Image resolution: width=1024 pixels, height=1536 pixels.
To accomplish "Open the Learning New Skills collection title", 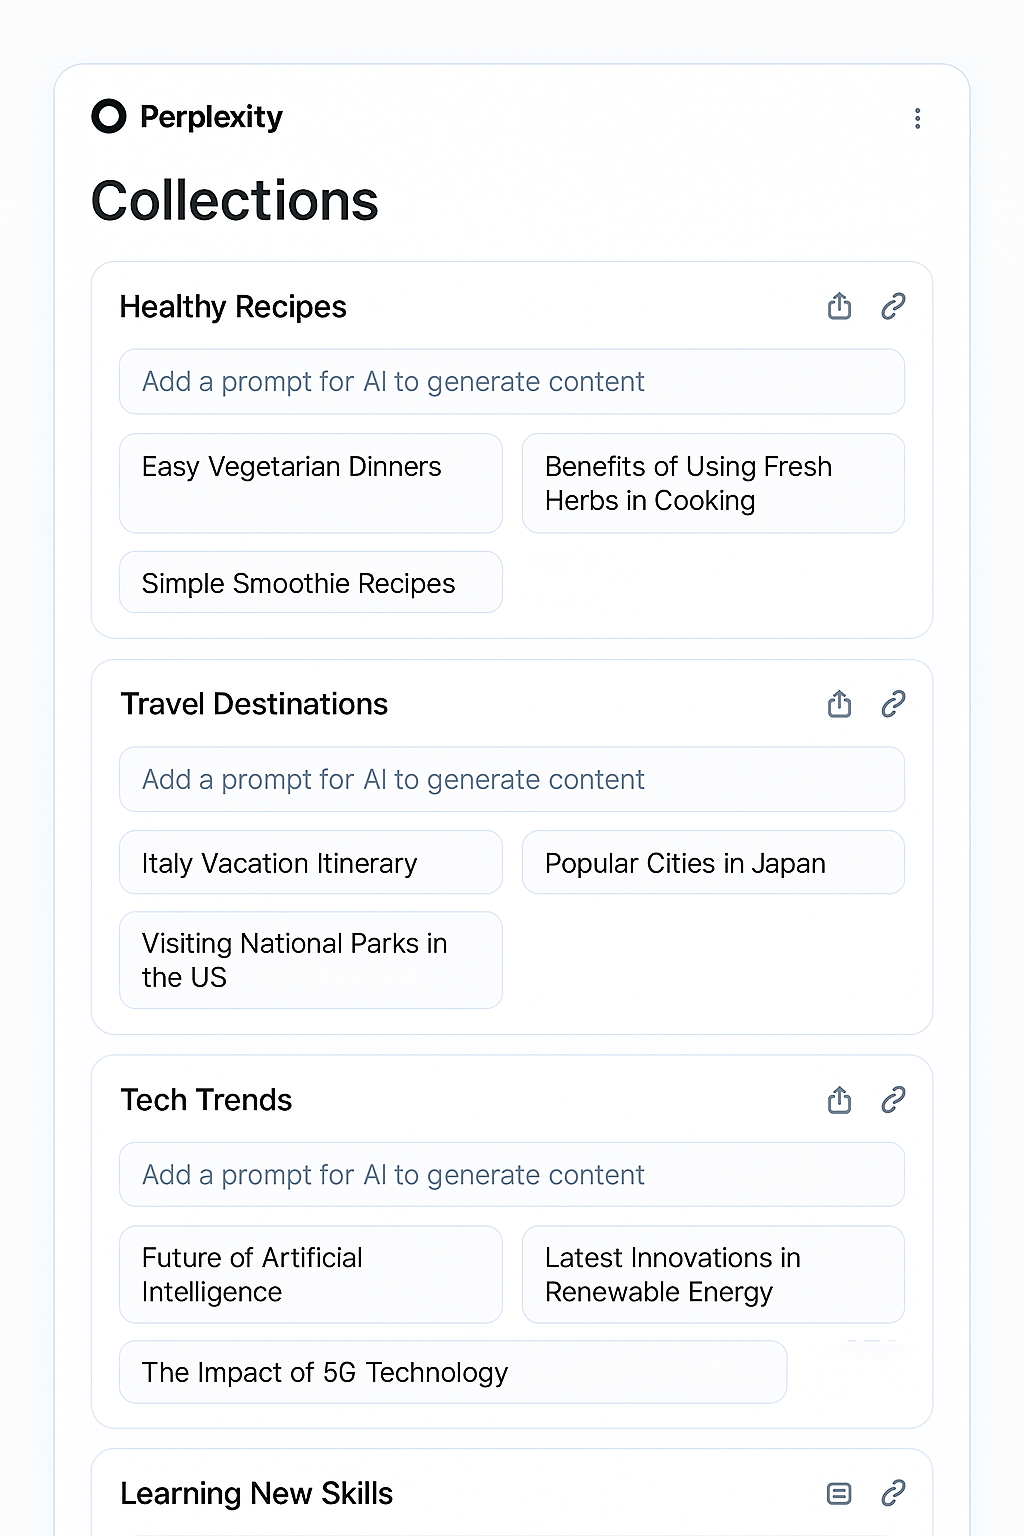I will [257, 1494].
